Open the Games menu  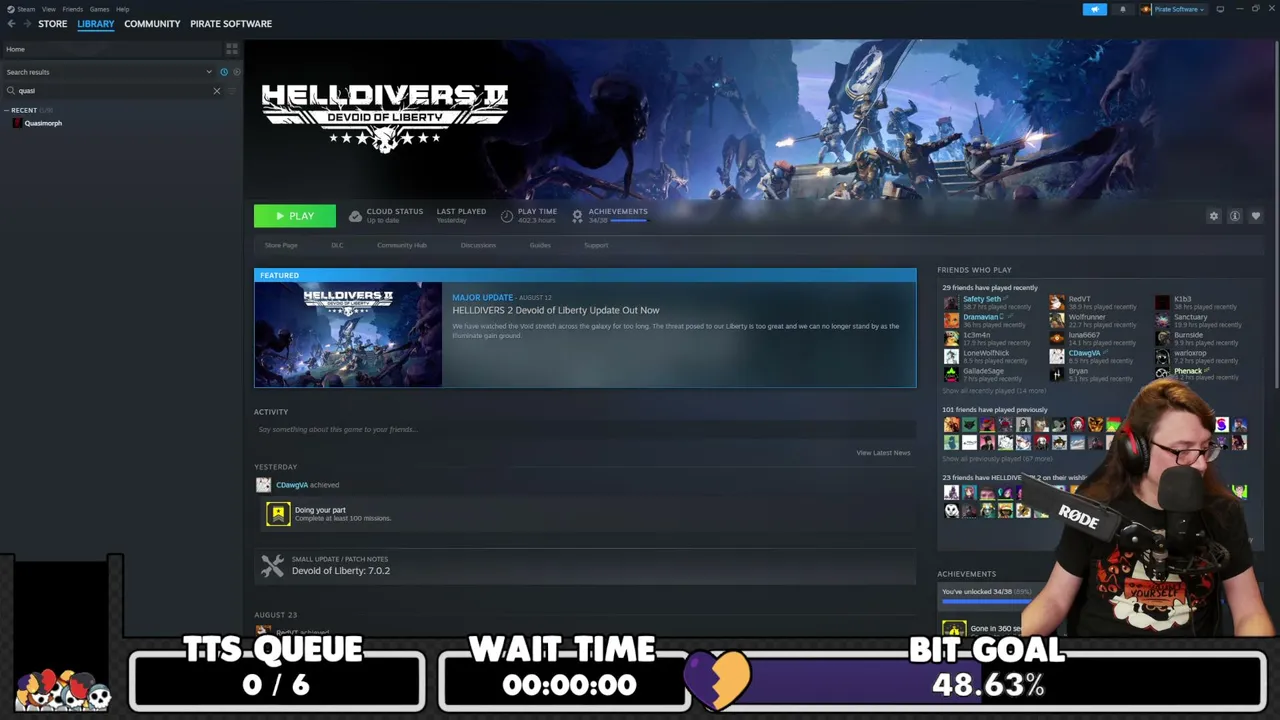[100, 9]
